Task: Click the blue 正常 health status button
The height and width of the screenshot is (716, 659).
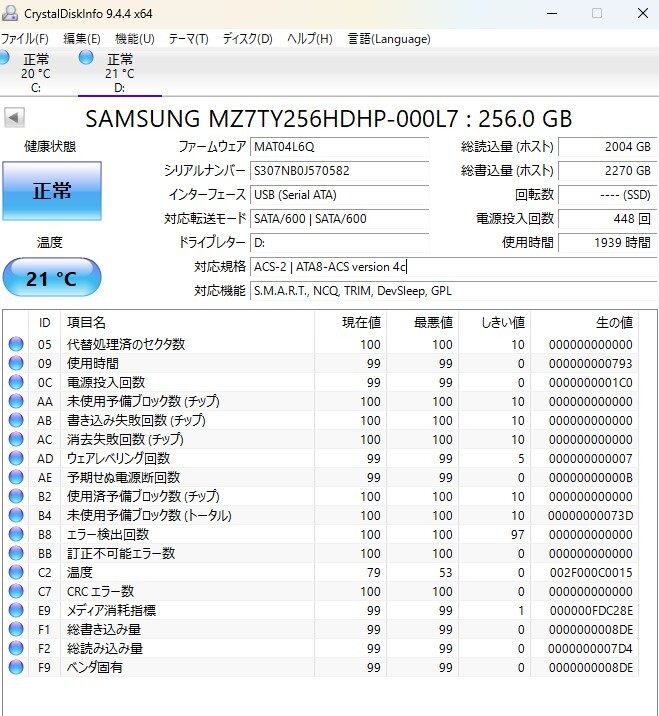Action: click(52, 191)
